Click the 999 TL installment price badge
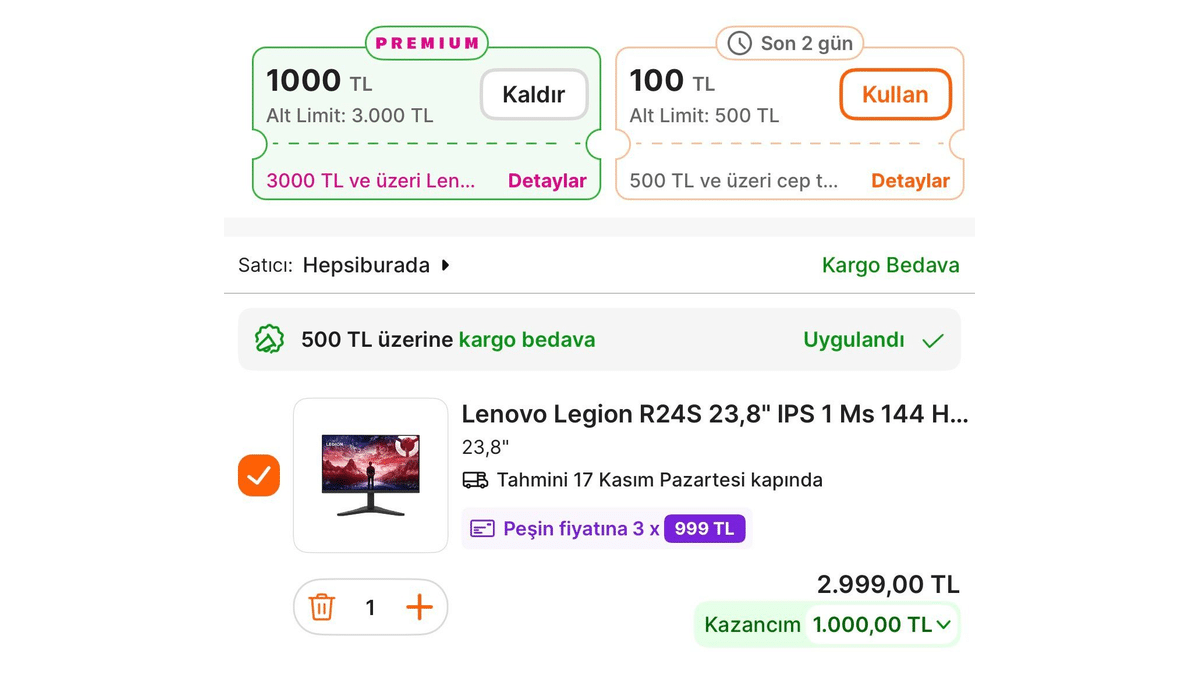The width and height of the screenshot is (1200, 675). (x=704, y=528)
